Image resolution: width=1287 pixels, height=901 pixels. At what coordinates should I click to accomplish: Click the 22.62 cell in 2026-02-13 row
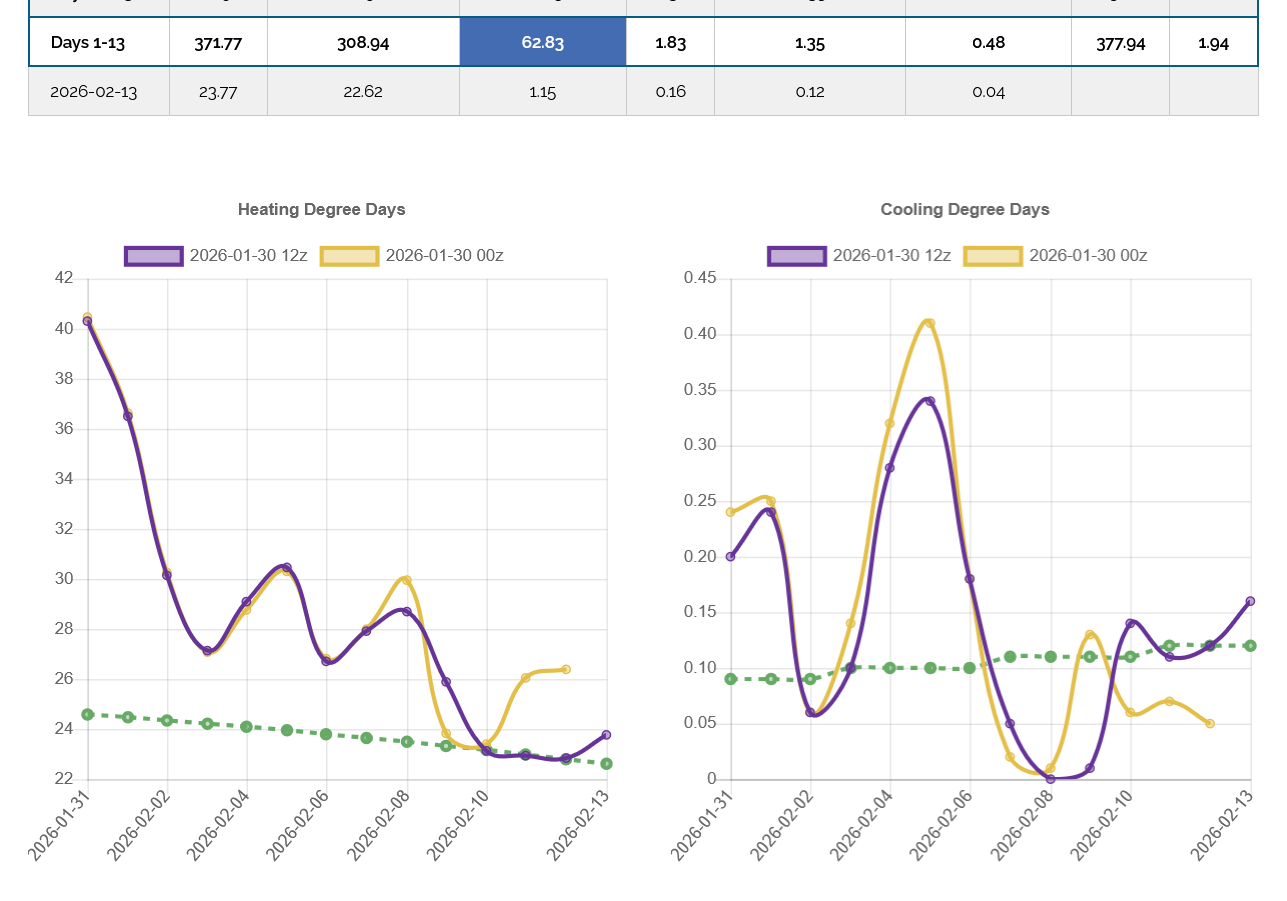(363, 92)
